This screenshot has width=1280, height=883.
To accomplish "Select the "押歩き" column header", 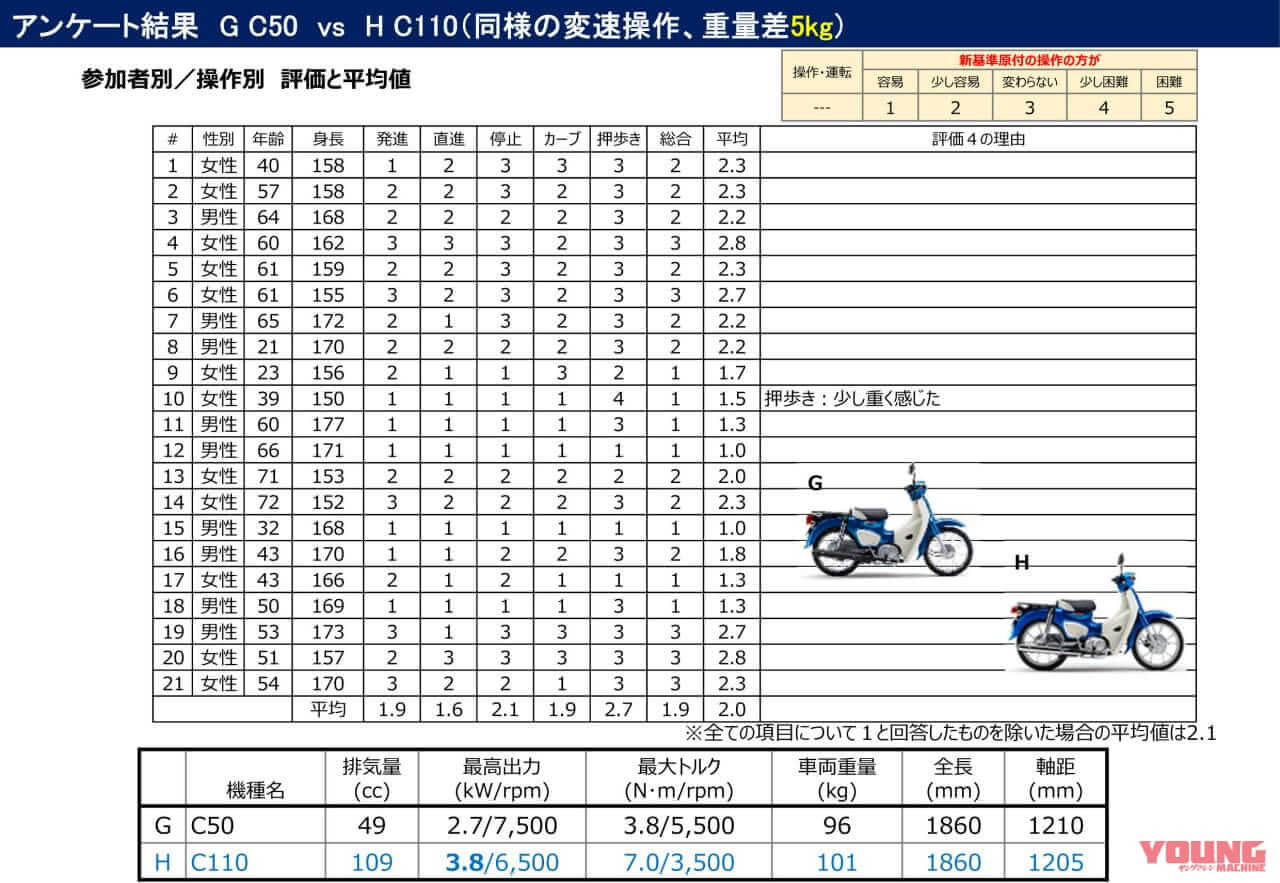I will pyautogui.click(x=620, y=140).
